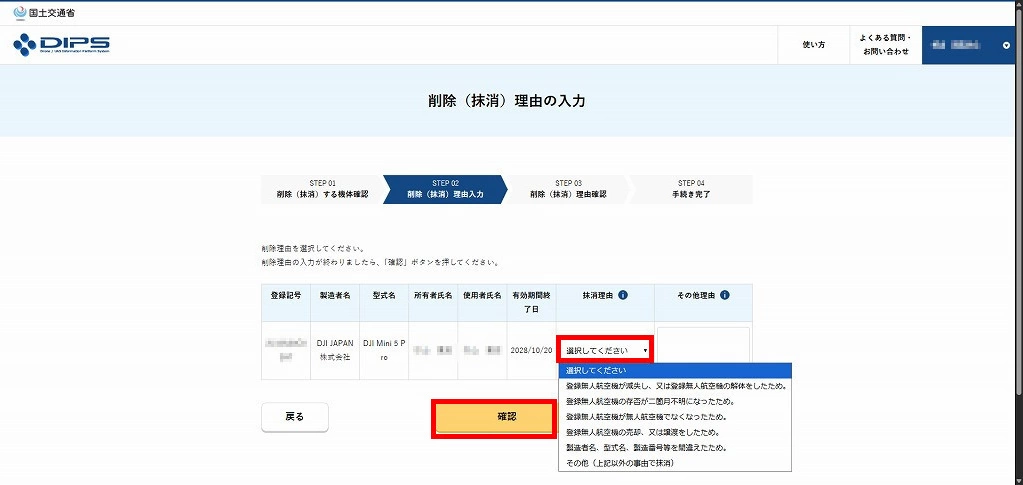Viewport: 1023px width, 485px height.
Task: Click the DIPS logo in header
Action: pyautogui.click(x=62, y=45)
